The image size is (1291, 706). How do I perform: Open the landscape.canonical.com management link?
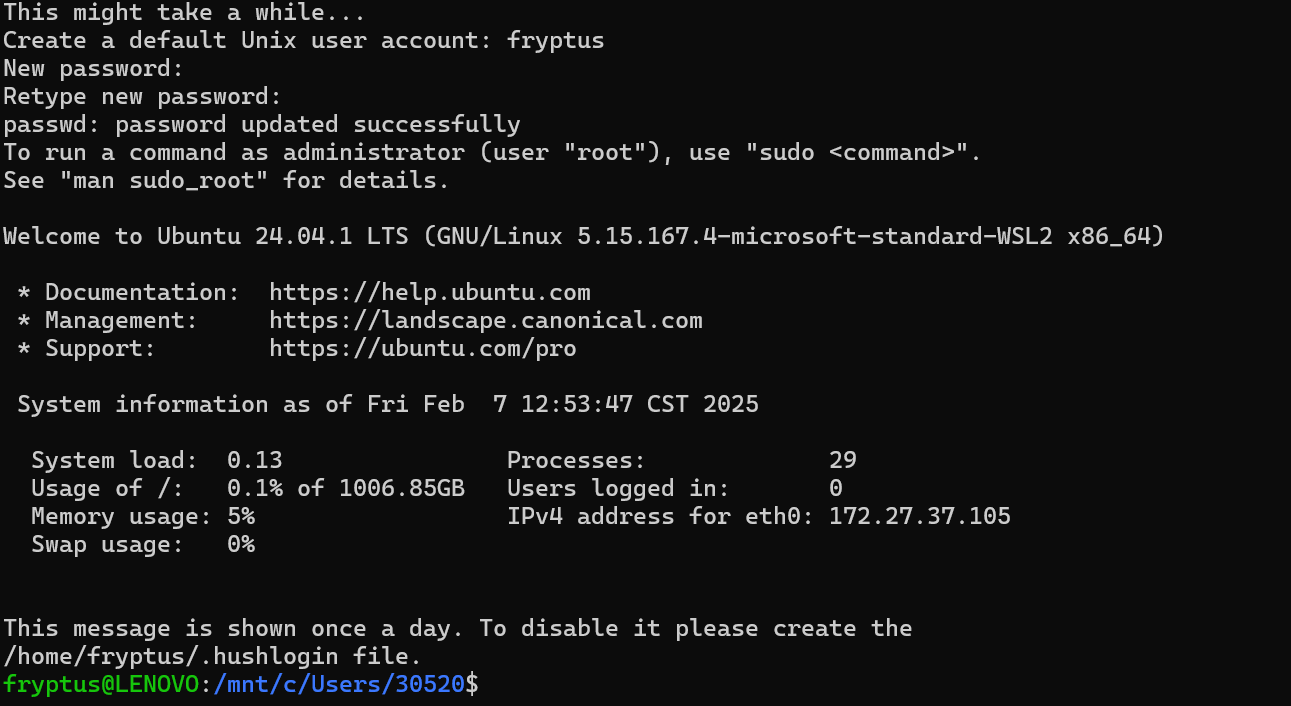click(486, 321)
